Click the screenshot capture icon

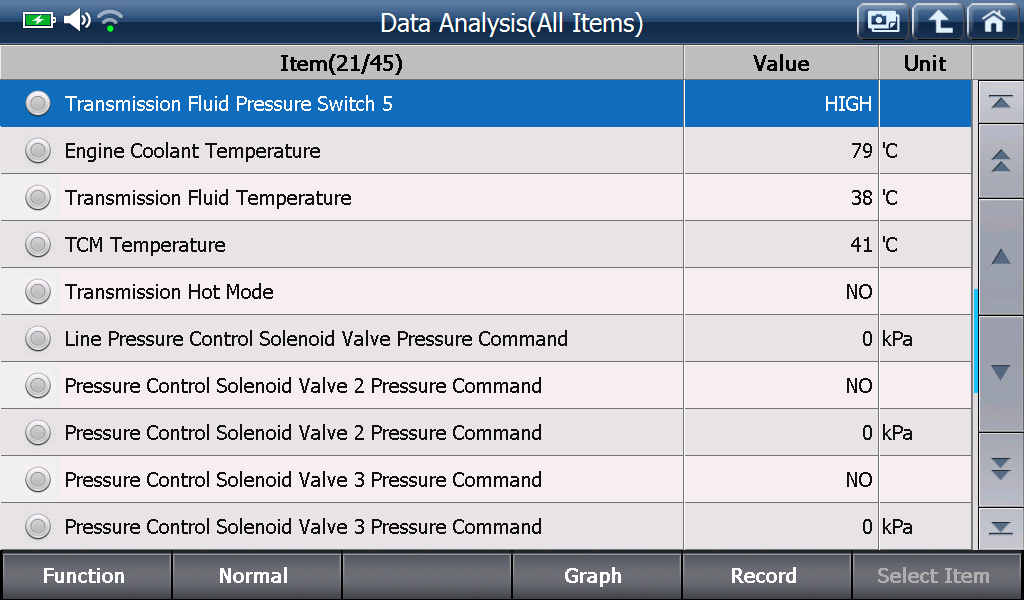coord(883,22)
